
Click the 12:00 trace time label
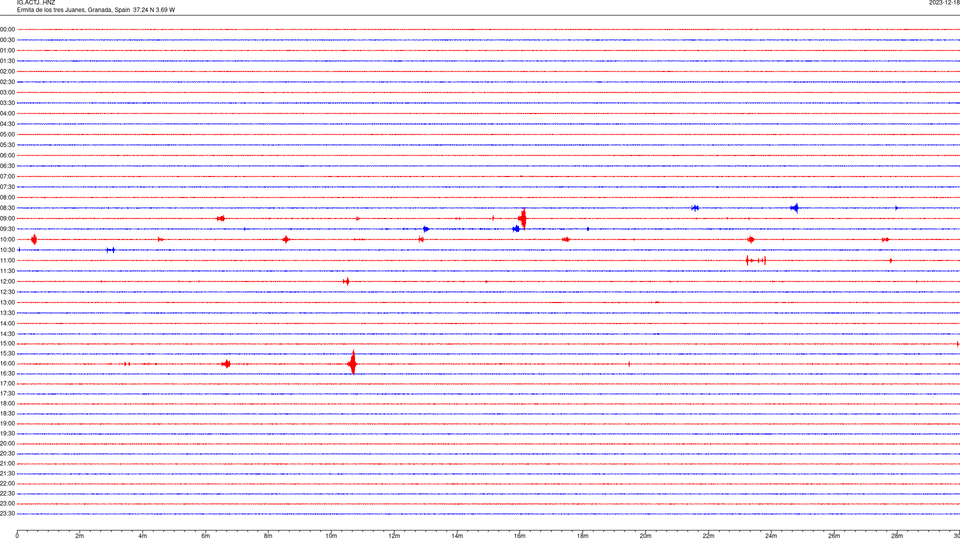tap(7, 282)
